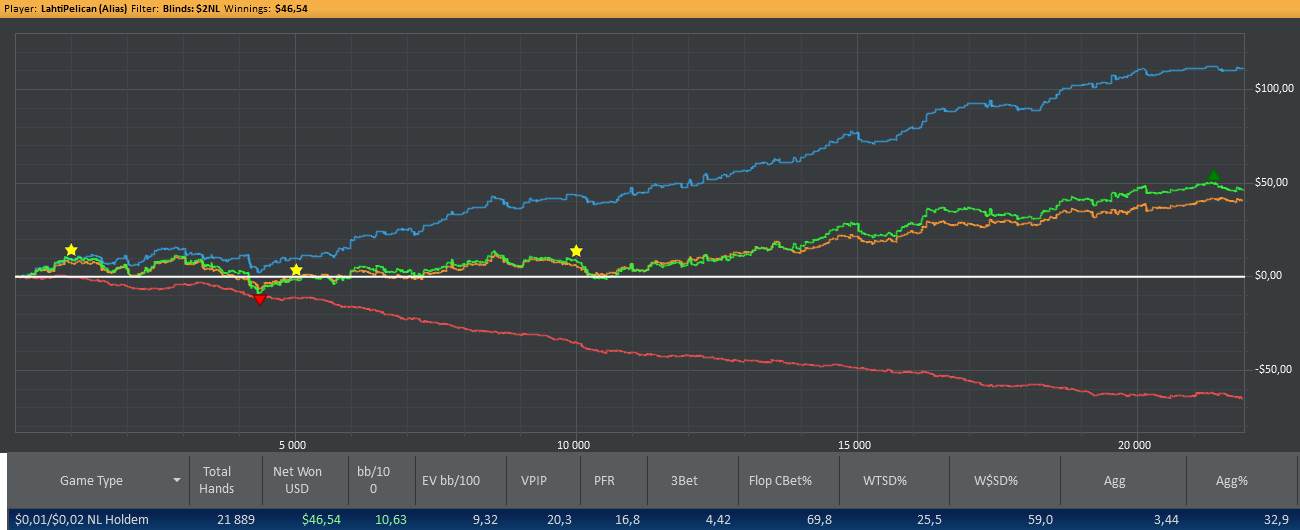
Task: Open the Game Type column dropdown arrow
Action: [x=177, y=480]
